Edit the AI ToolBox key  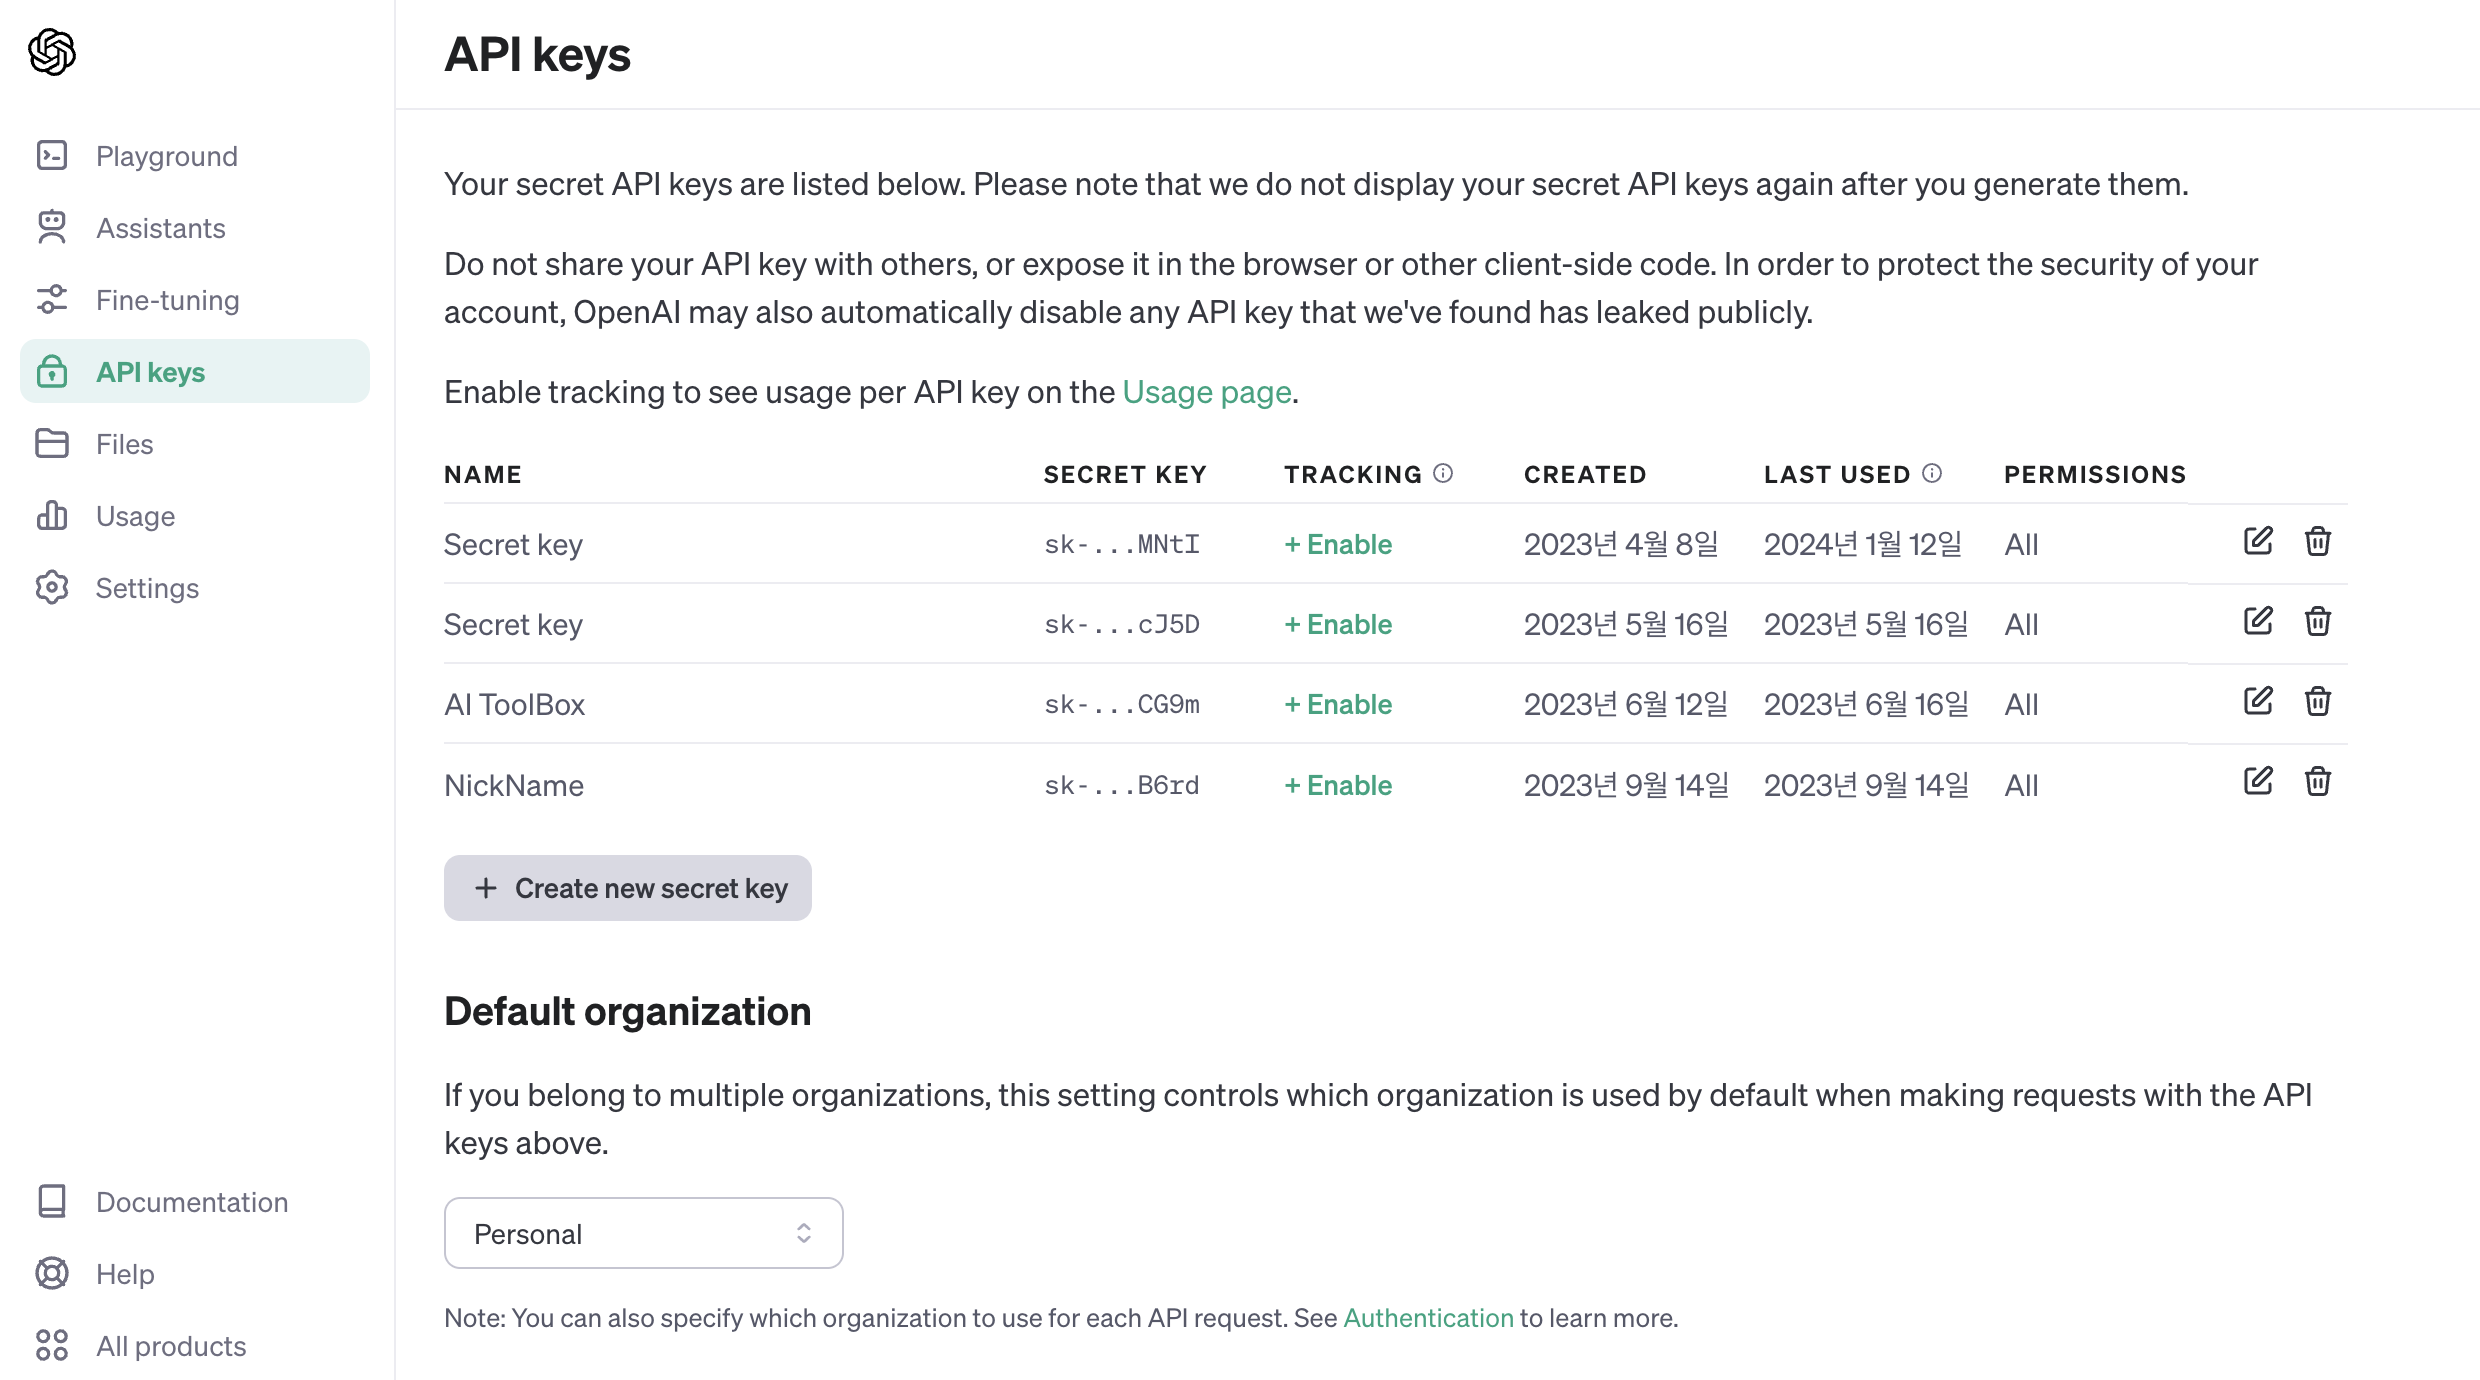coord(2258,701)
